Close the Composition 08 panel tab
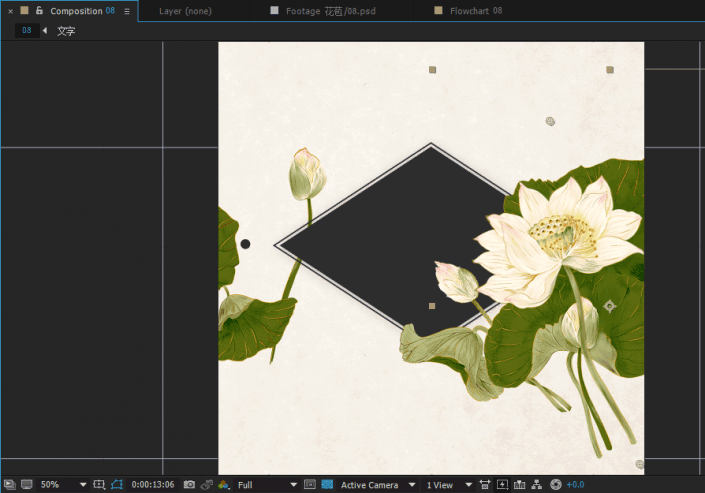705x493 pixels. 11,11
